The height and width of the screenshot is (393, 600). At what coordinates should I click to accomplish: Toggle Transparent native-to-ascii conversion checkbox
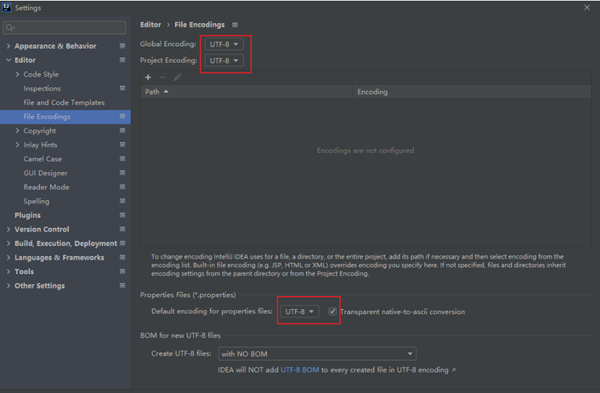332,311
